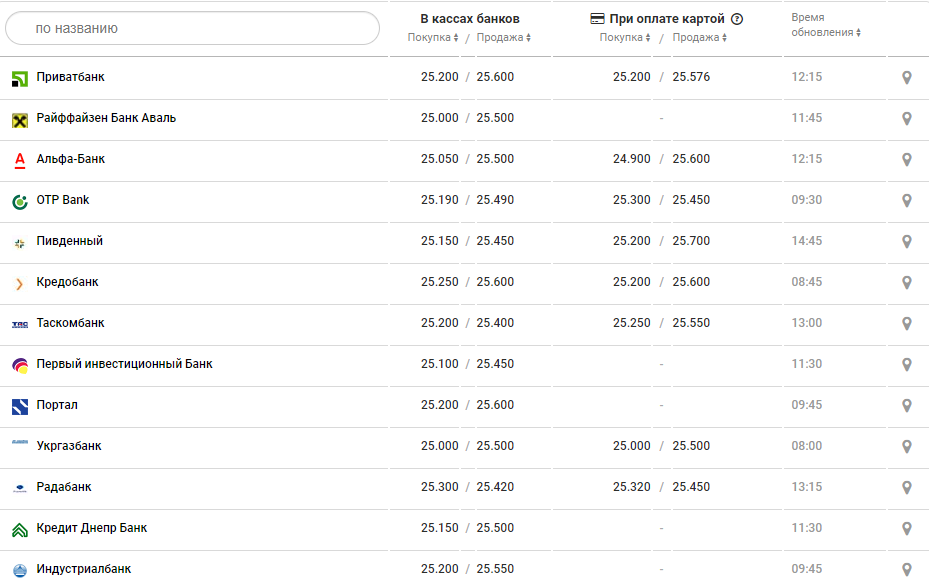Sort by Покупка under При оплате картой
The height and width of the screenshot is (582, 929).
(x=625, y=38)
